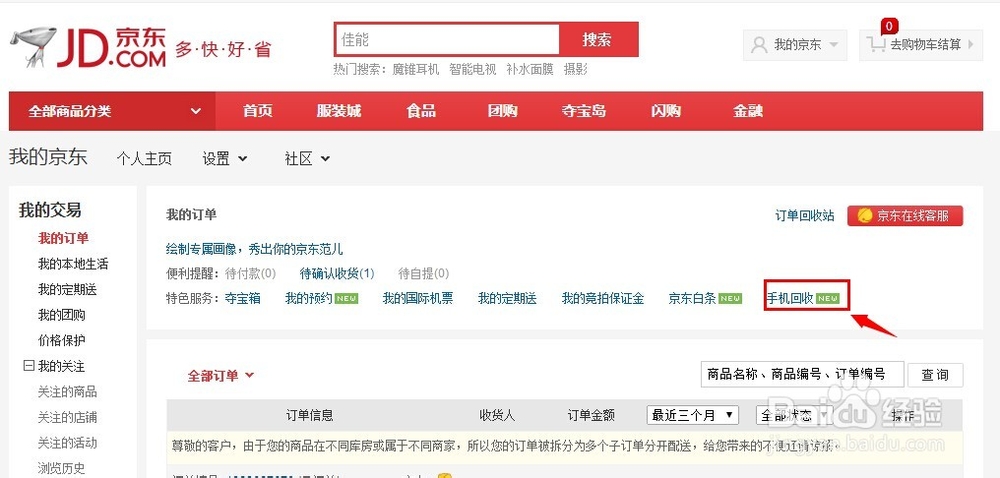Click 待付款(0) reminder

pyautogui.click(x=250, y=273)
